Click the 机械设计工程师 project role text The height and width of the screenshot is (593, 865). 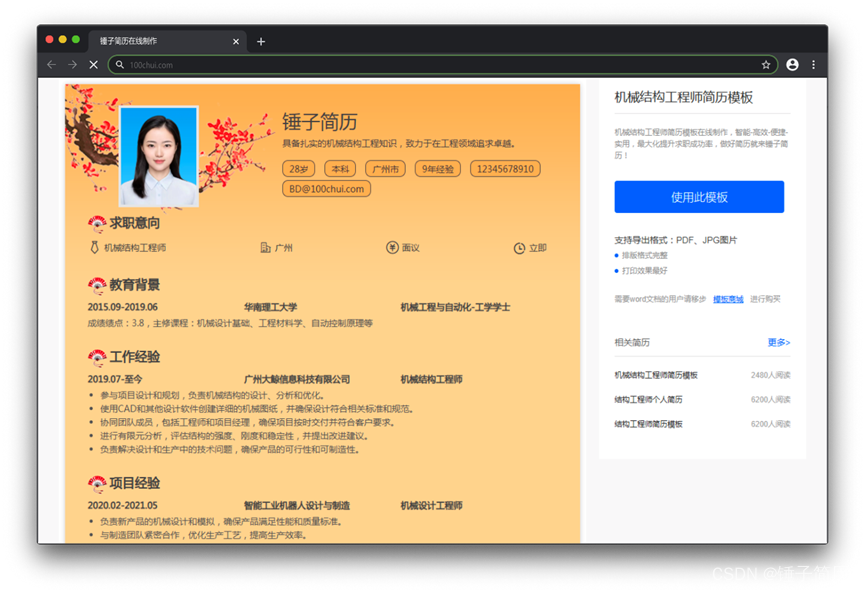click(431, 506)
